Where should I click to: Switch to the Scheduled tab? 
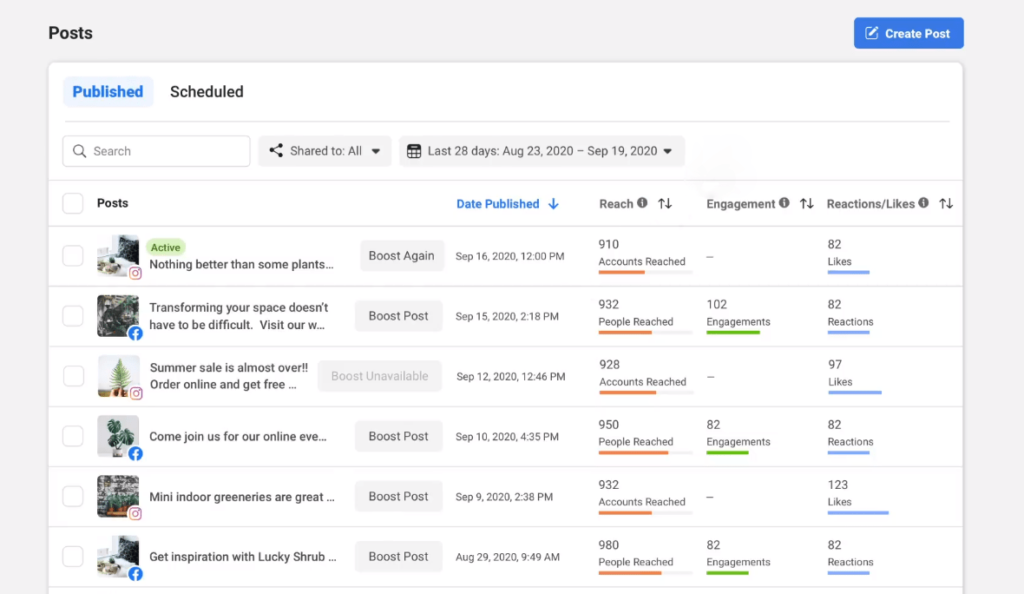206,91
